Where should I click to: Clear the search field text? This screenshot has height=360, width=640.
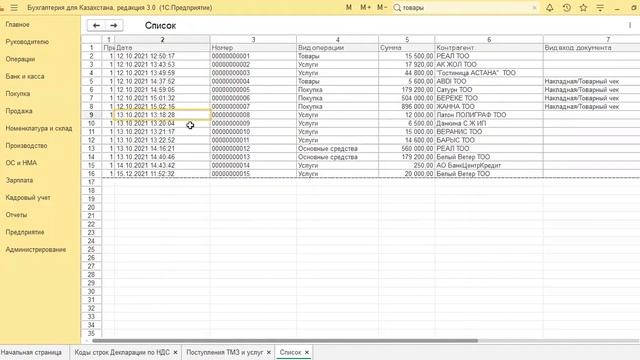pyautogui.click(x=534, y=8)
